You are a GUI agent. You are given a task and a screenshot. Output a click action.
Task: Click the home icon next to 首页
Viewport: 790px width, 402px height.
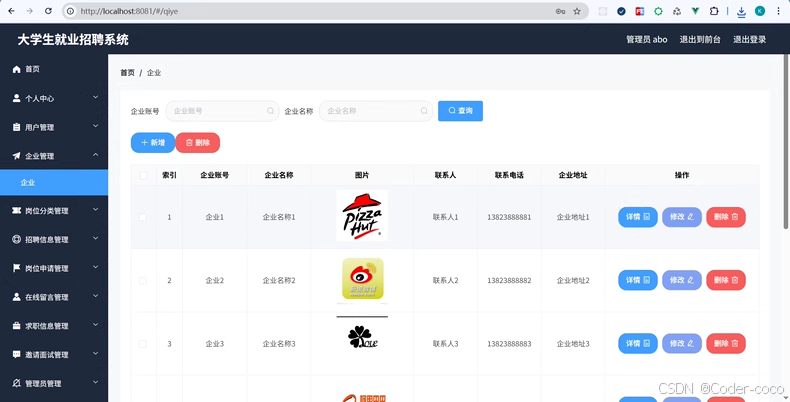17,69
